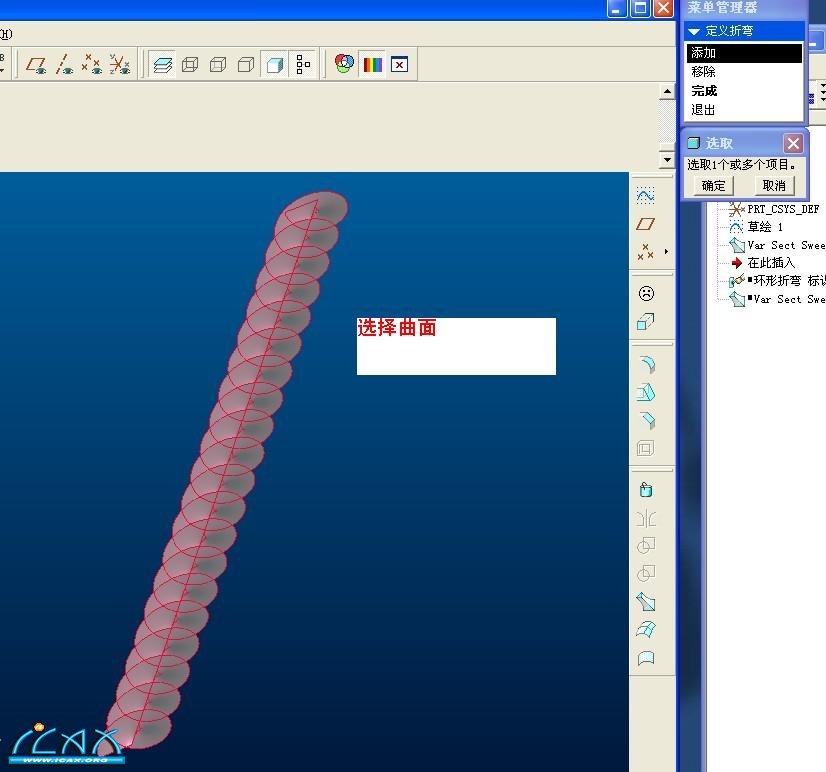This screenshot has height=772, width=826.
Task: Click the variable section sweep tool
Action: pos(646,602)
